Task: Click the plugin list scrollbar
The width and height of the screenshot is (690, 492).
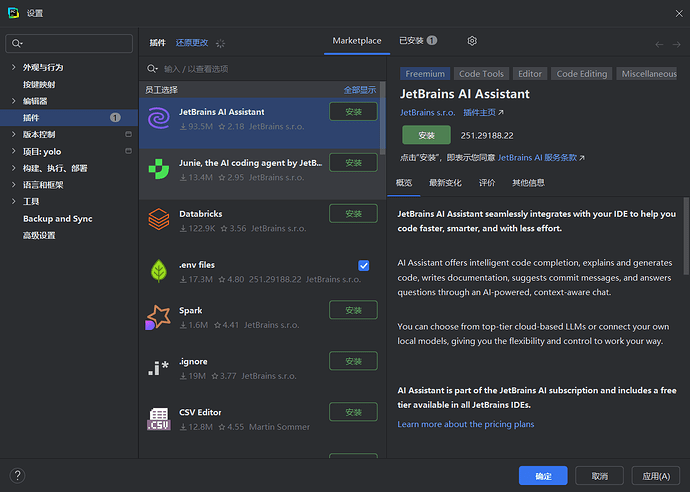Action: 382,118
